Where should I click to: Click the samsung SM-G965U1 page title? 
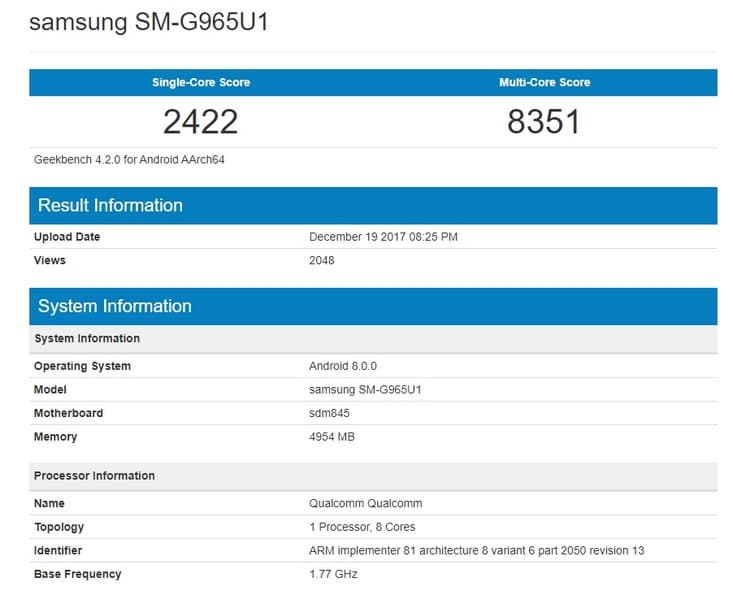(x=149, y=22)
